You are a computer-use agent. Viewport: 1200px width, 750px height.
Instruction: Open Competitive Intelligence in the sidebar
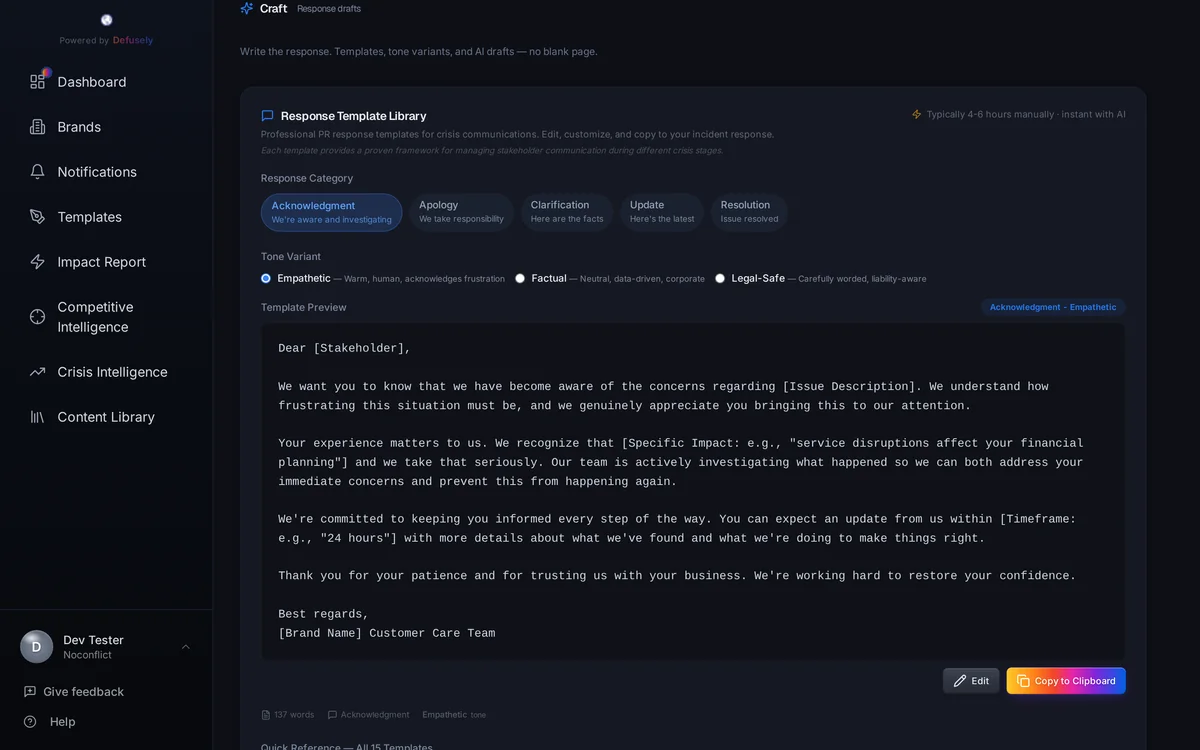[97, 316]
